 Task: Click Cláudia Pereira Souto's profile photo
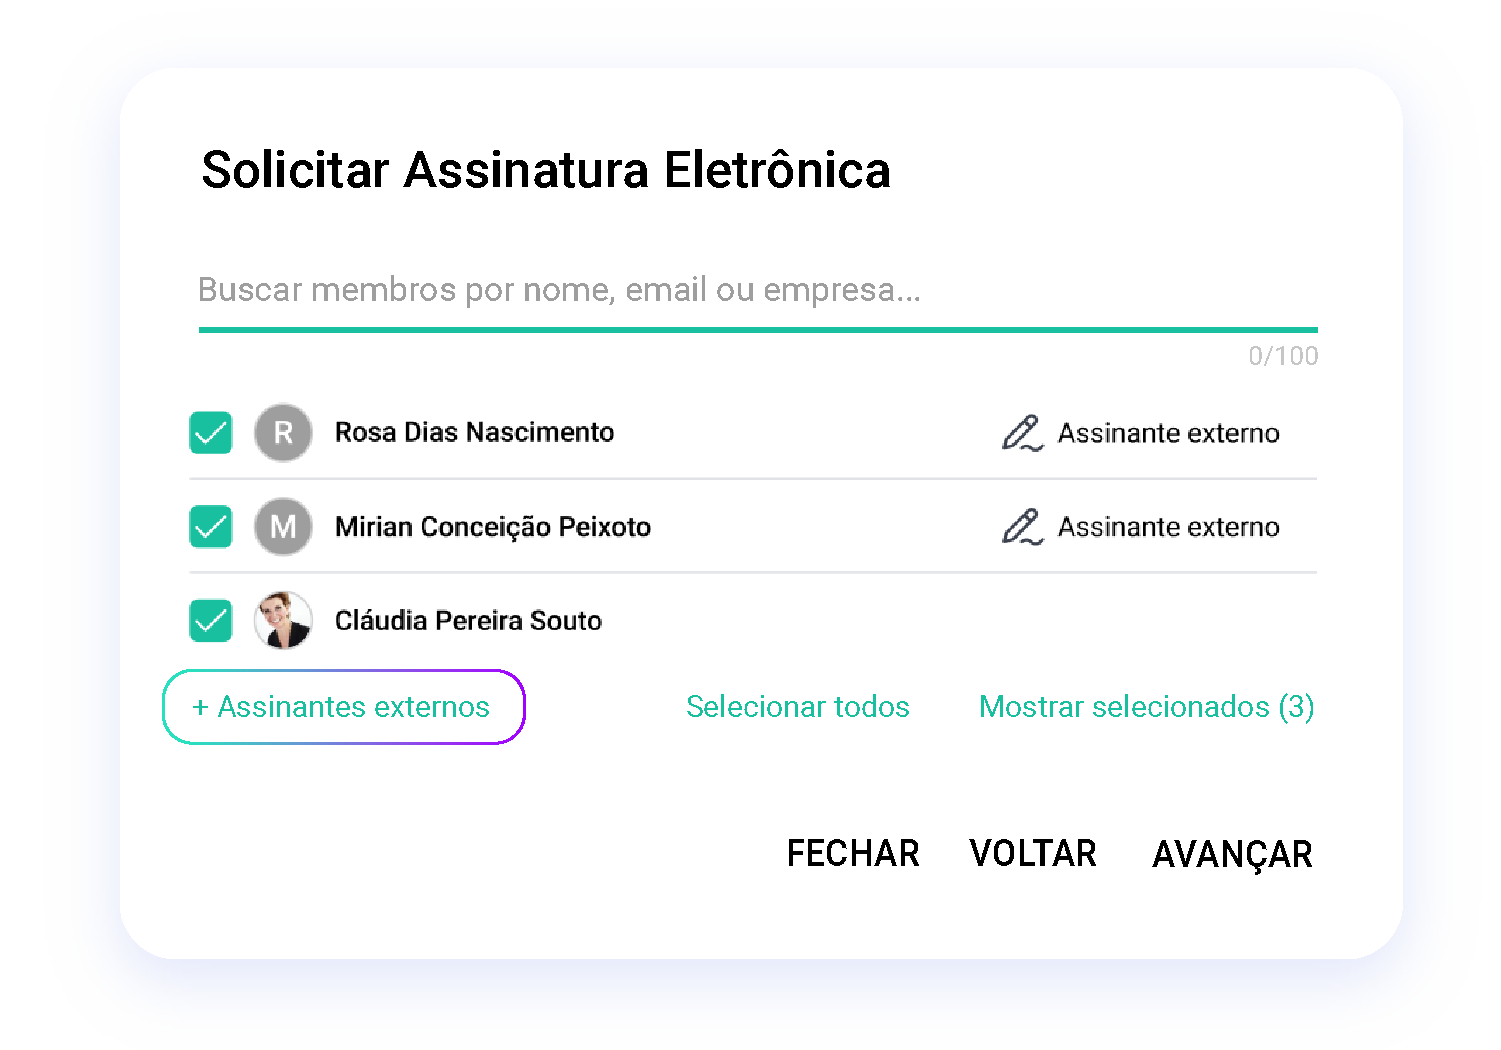283,621
